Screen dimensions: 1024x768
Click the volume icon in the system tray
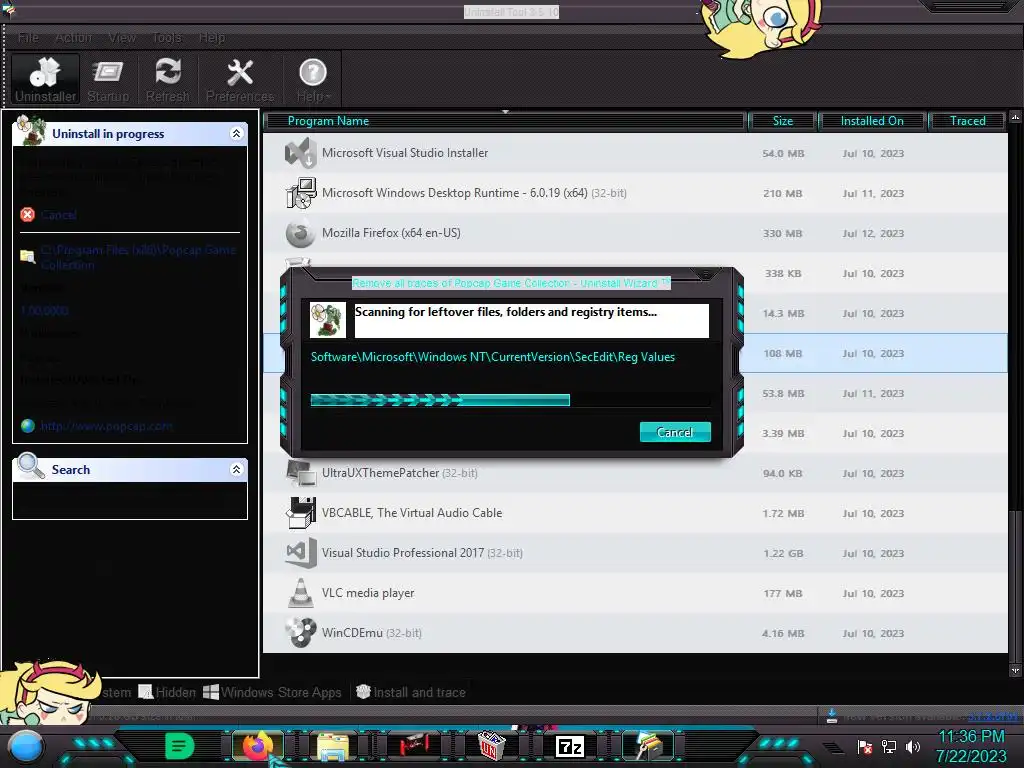(x=913, y=746)
